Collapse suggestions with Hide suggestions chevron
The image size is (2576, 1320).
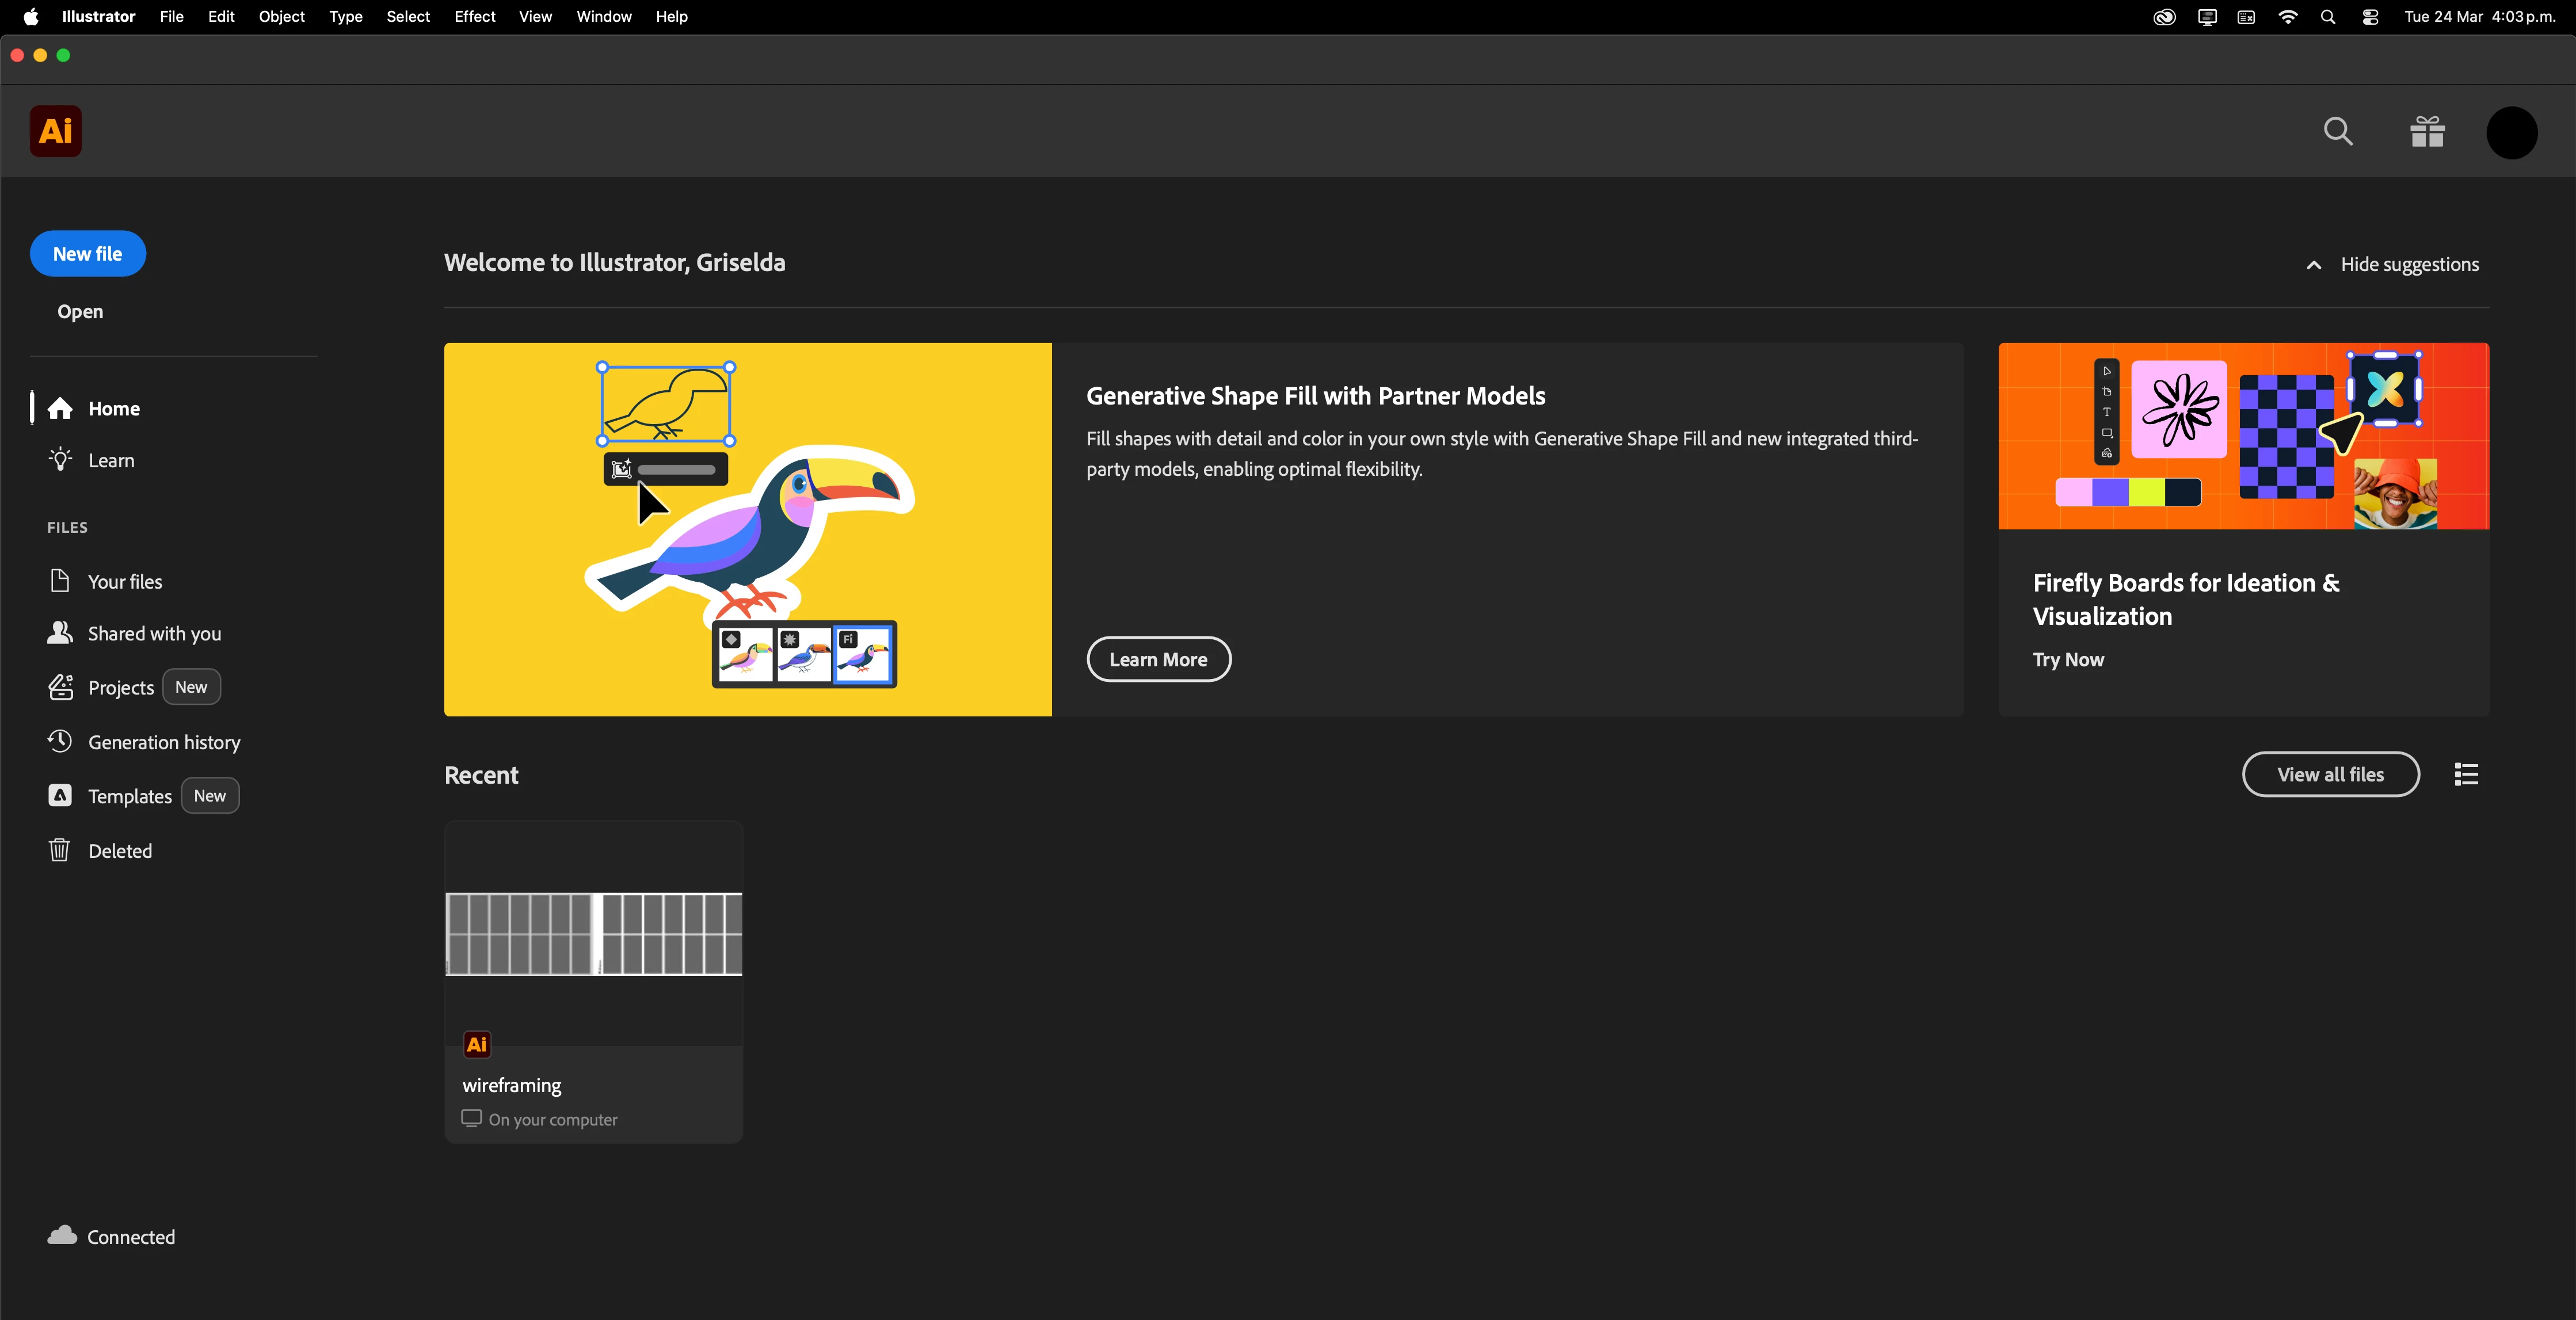[2313, 265]
